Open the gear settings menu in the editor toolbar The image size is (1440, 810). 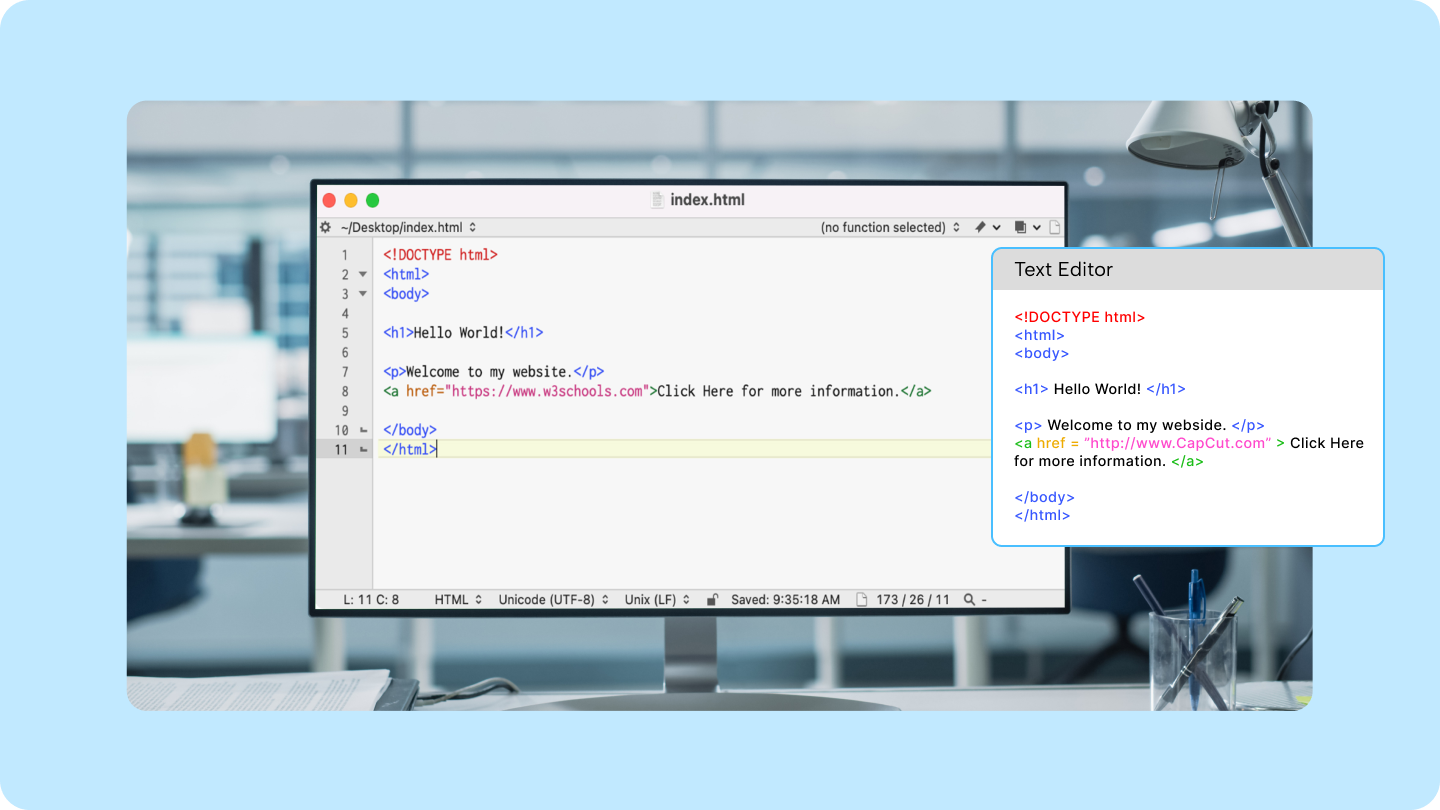[324, 227]
